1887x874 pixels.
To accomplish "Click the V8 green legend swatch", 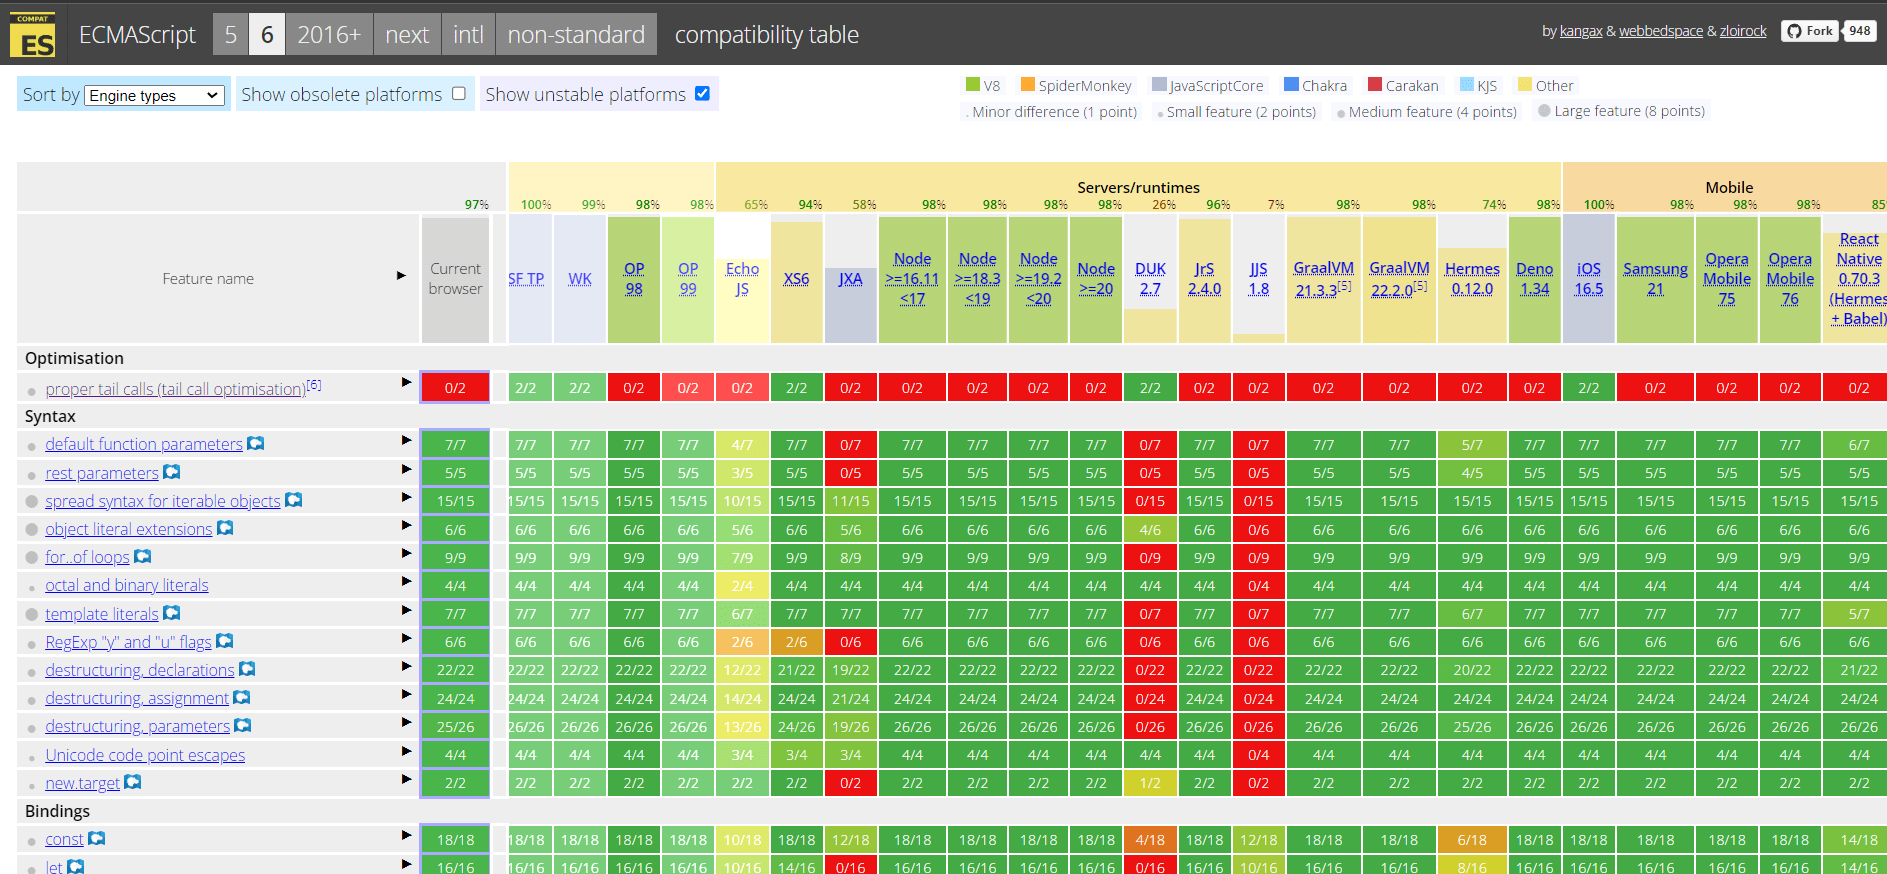I will pos(972,85).
